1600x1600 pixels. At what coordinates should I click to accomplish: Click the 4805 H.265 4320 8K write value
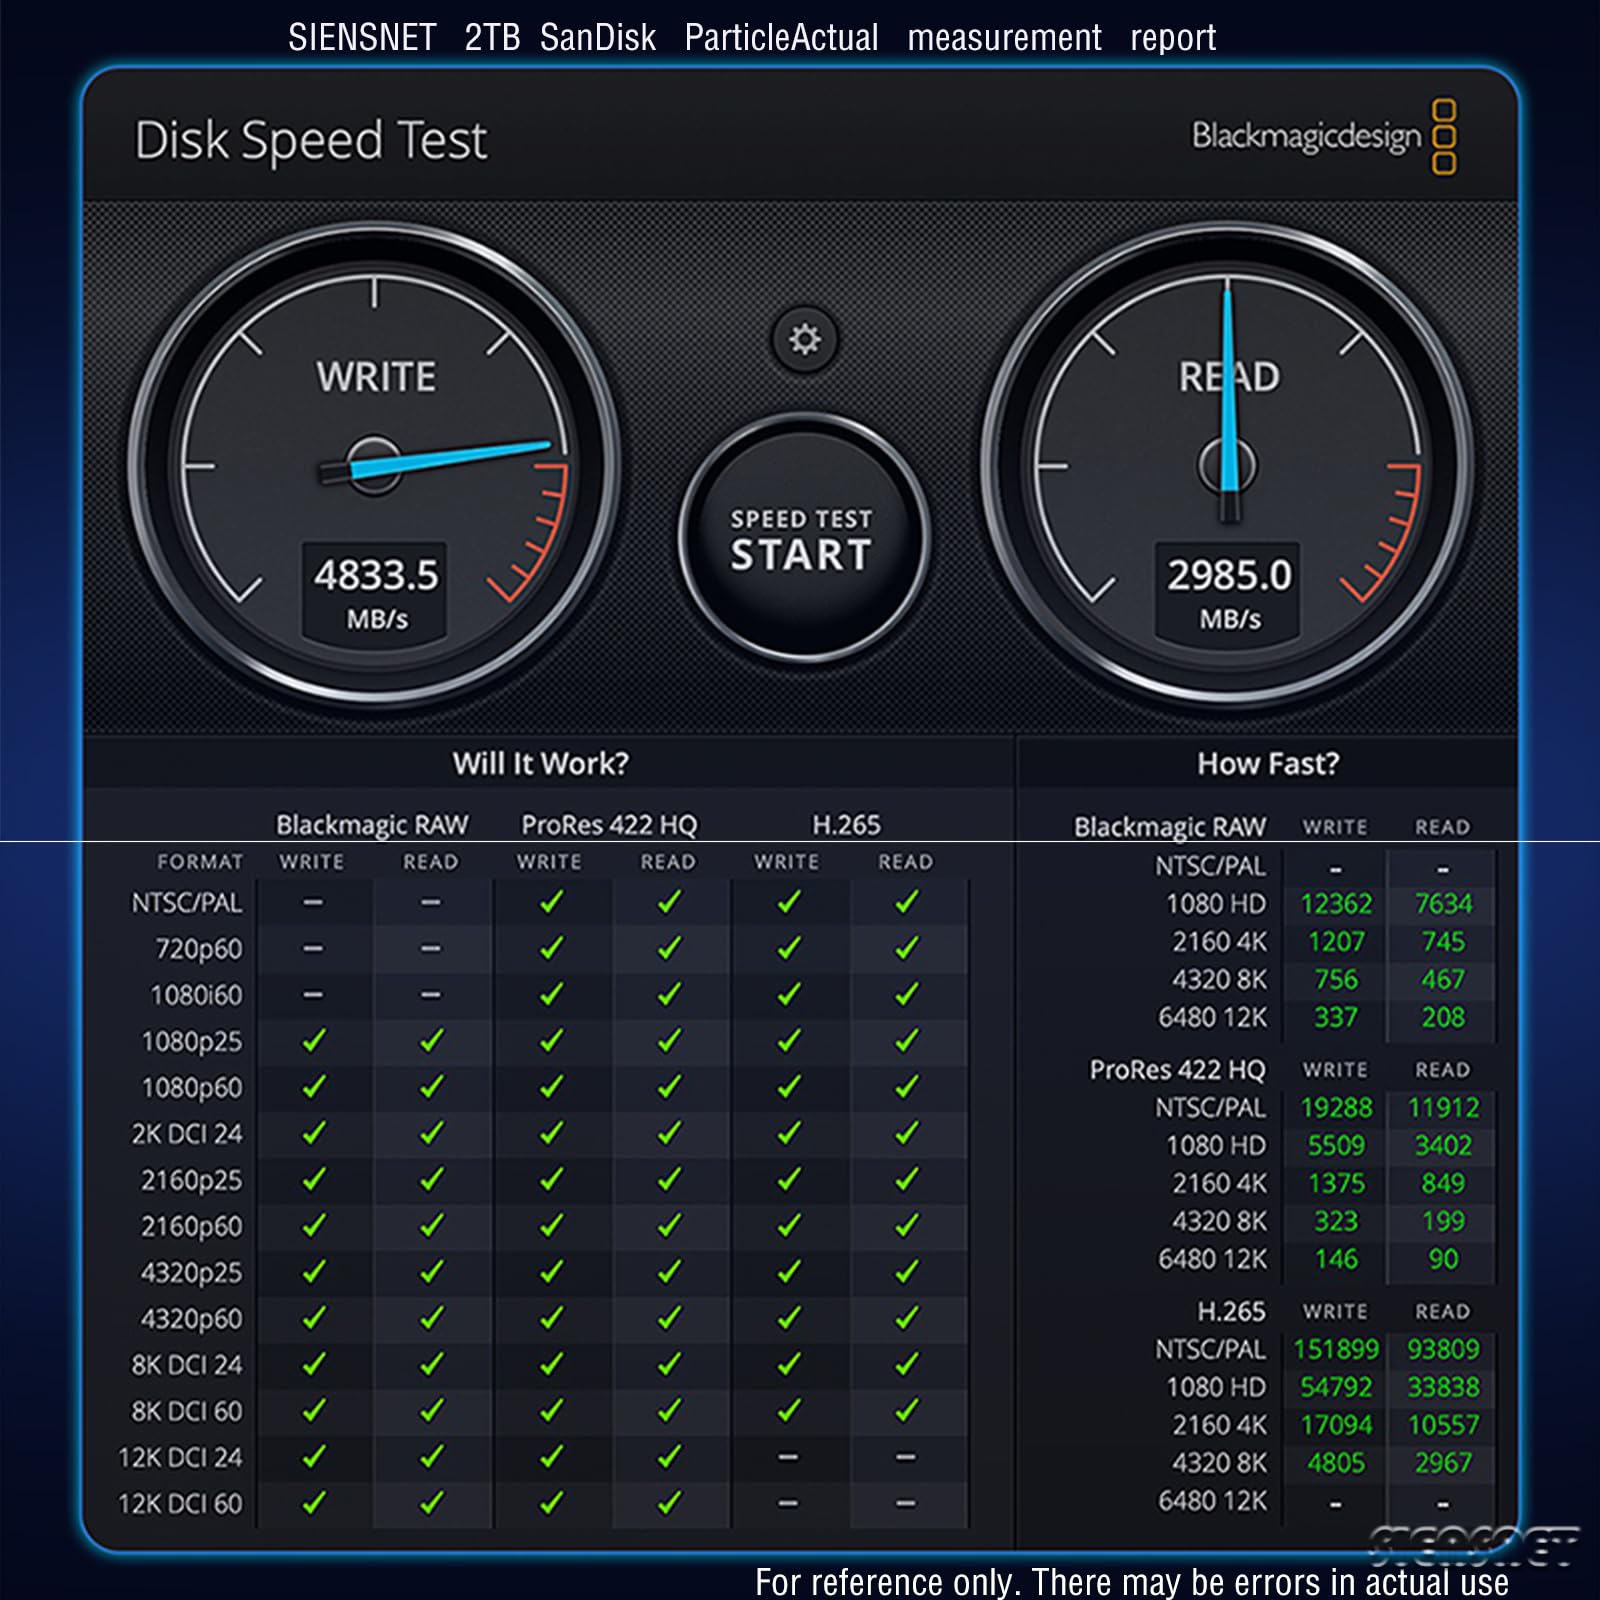[x=1336, y=1464]
